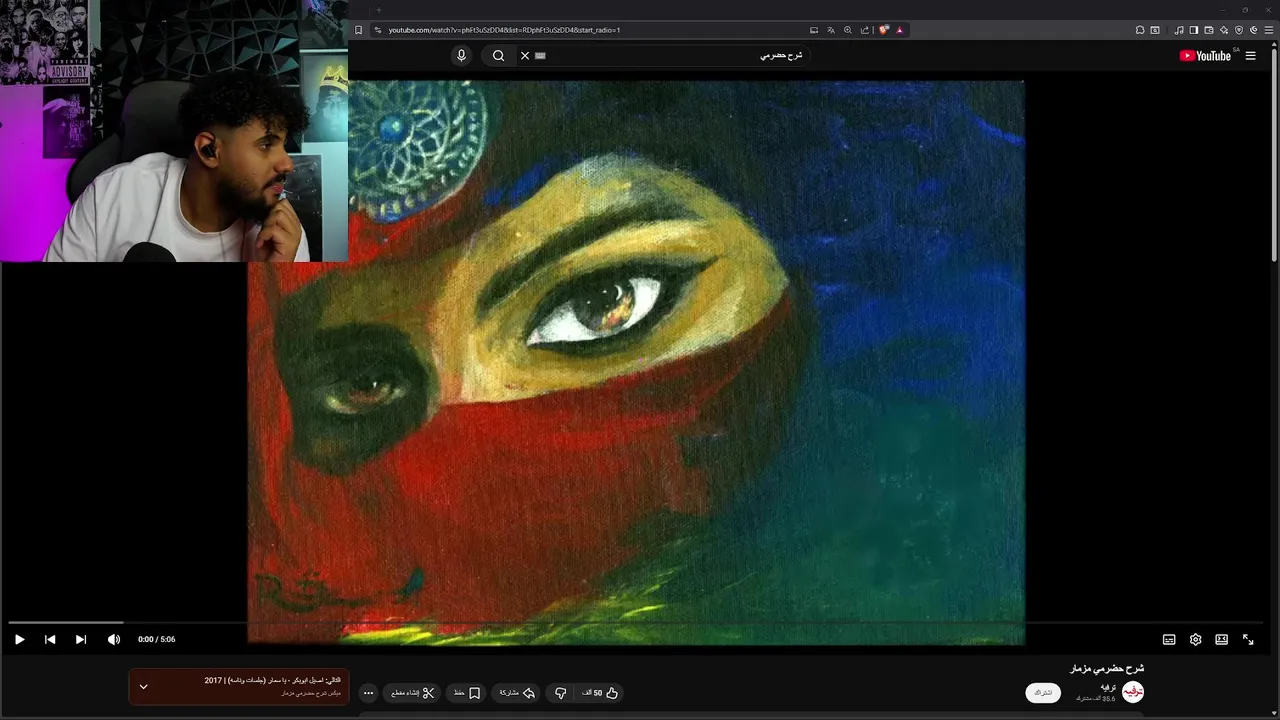Click the media control music note icon
Viewport: 1280px width, 720px height.
coord(1179,30)
